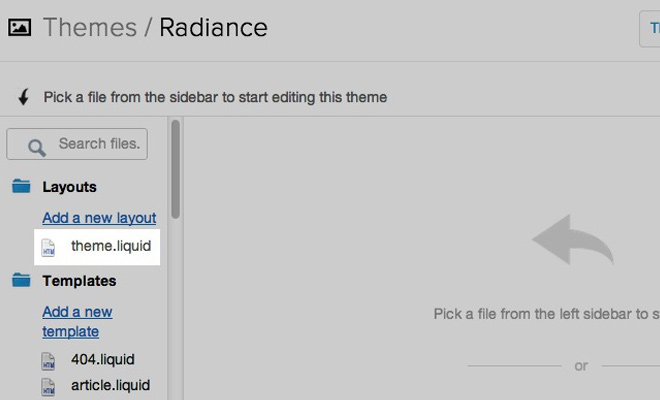The width and height of the screenshot is (660, 400).
Task: Click the Templates folder icon
Action: click(21, 281)
